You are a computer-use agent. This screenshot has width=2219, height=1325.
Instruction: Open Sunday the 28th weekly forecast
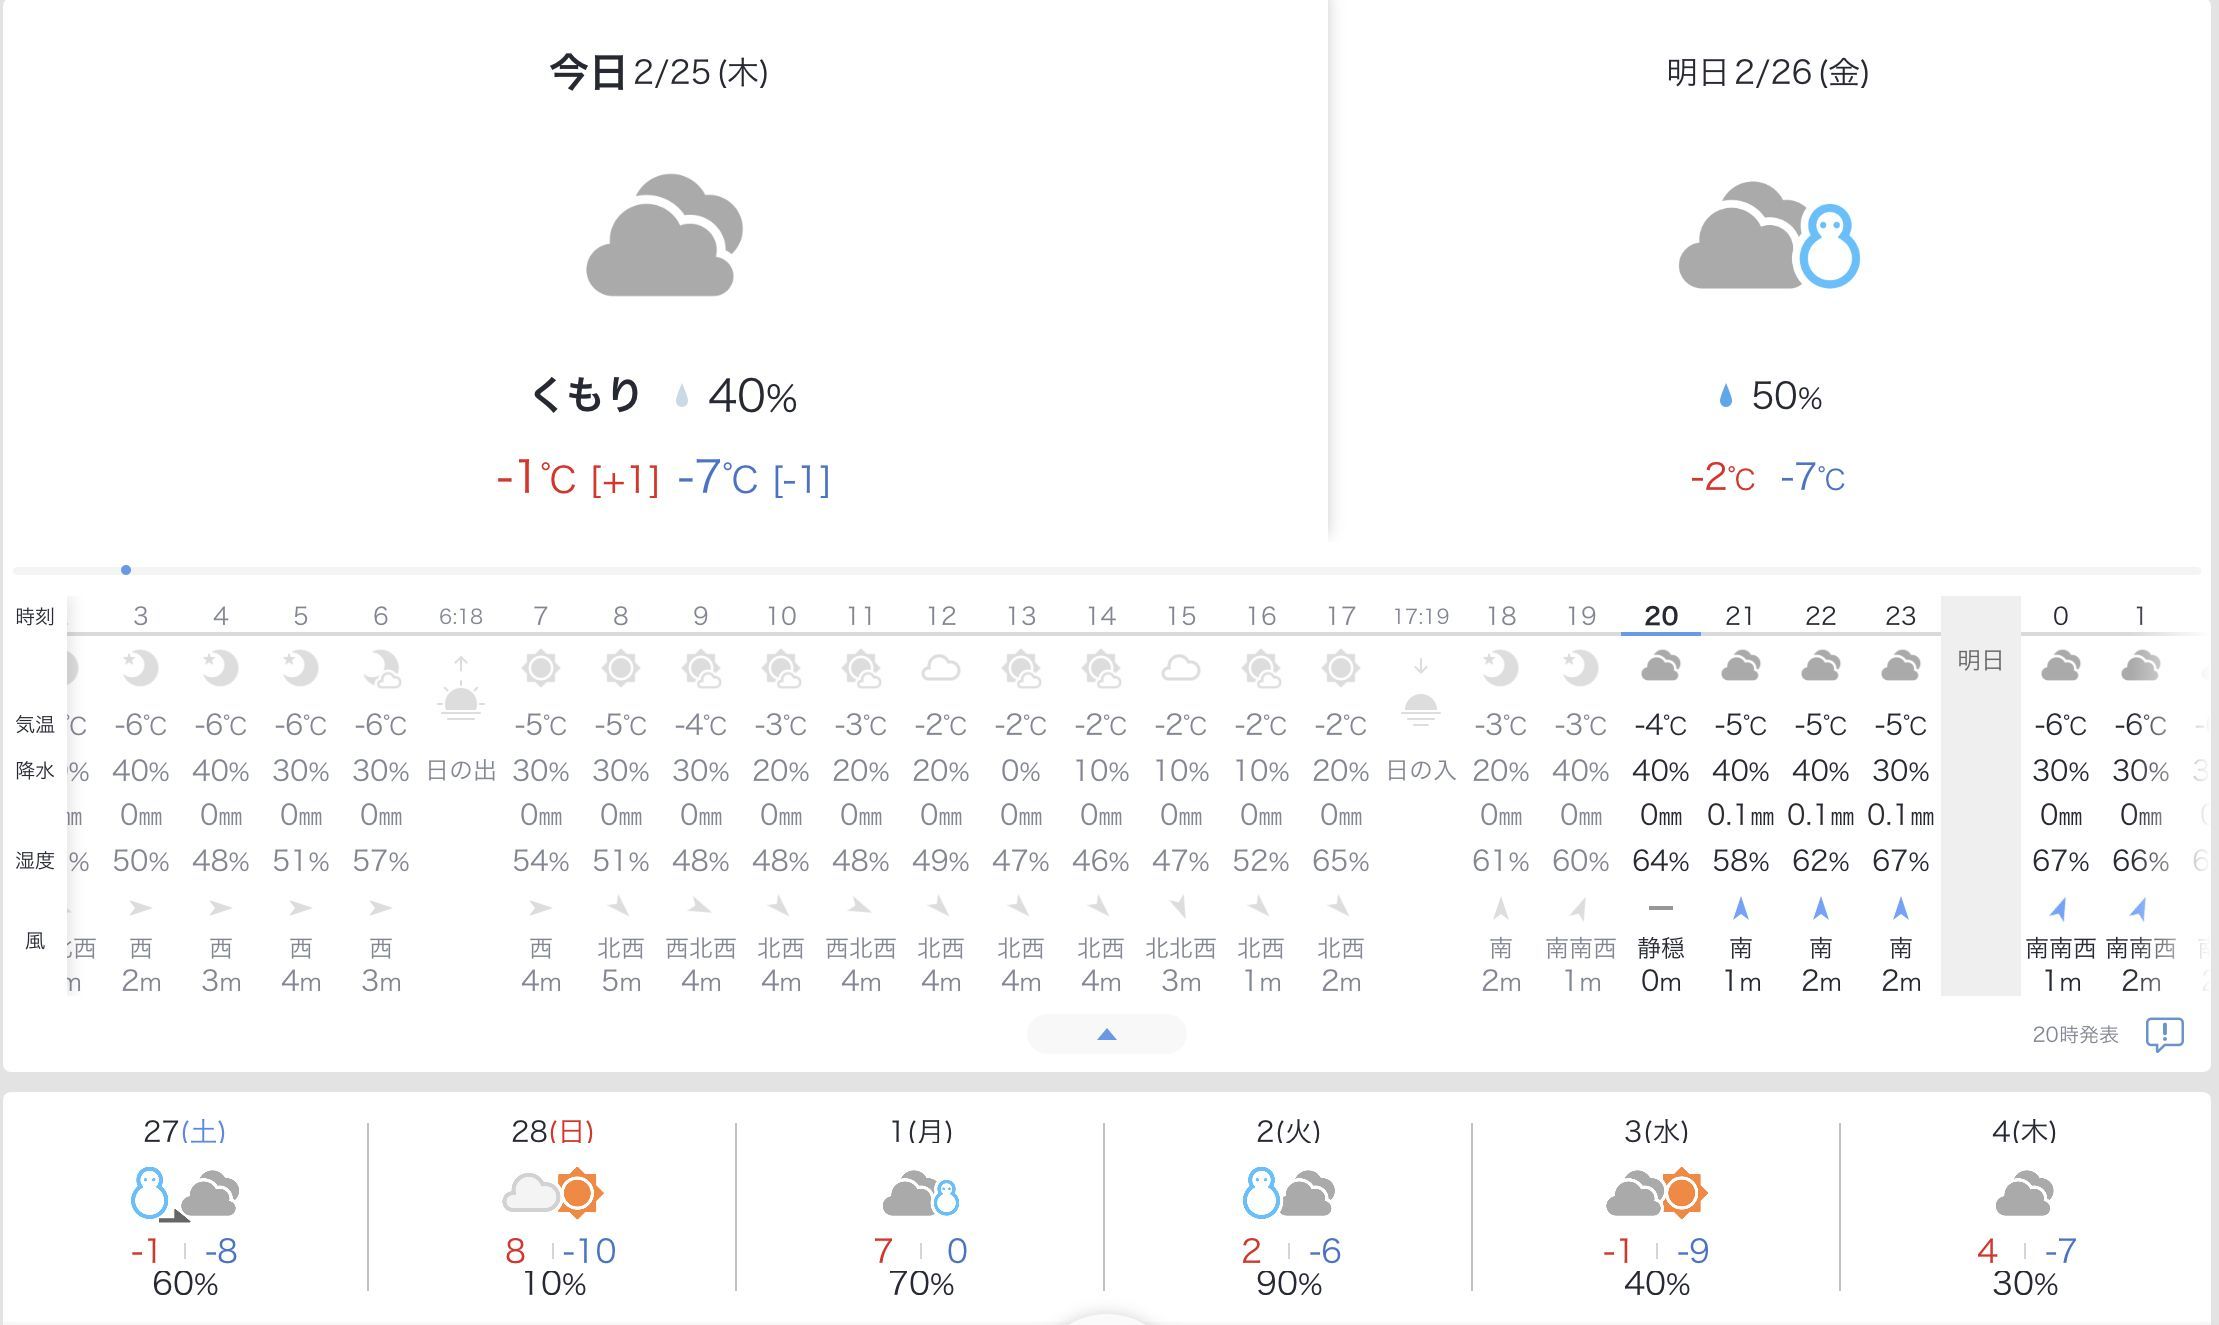(553, 1208)
